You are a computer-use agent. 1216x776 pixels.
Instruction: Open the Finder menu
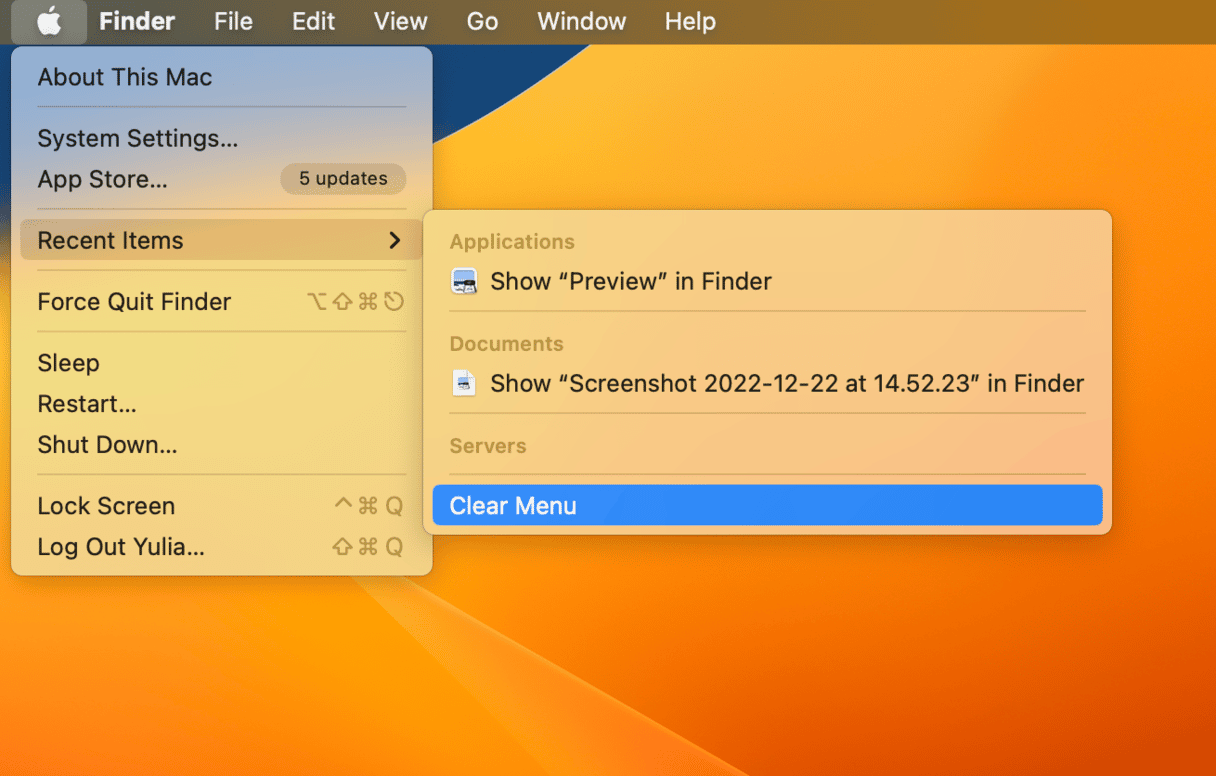coord(137,21)
